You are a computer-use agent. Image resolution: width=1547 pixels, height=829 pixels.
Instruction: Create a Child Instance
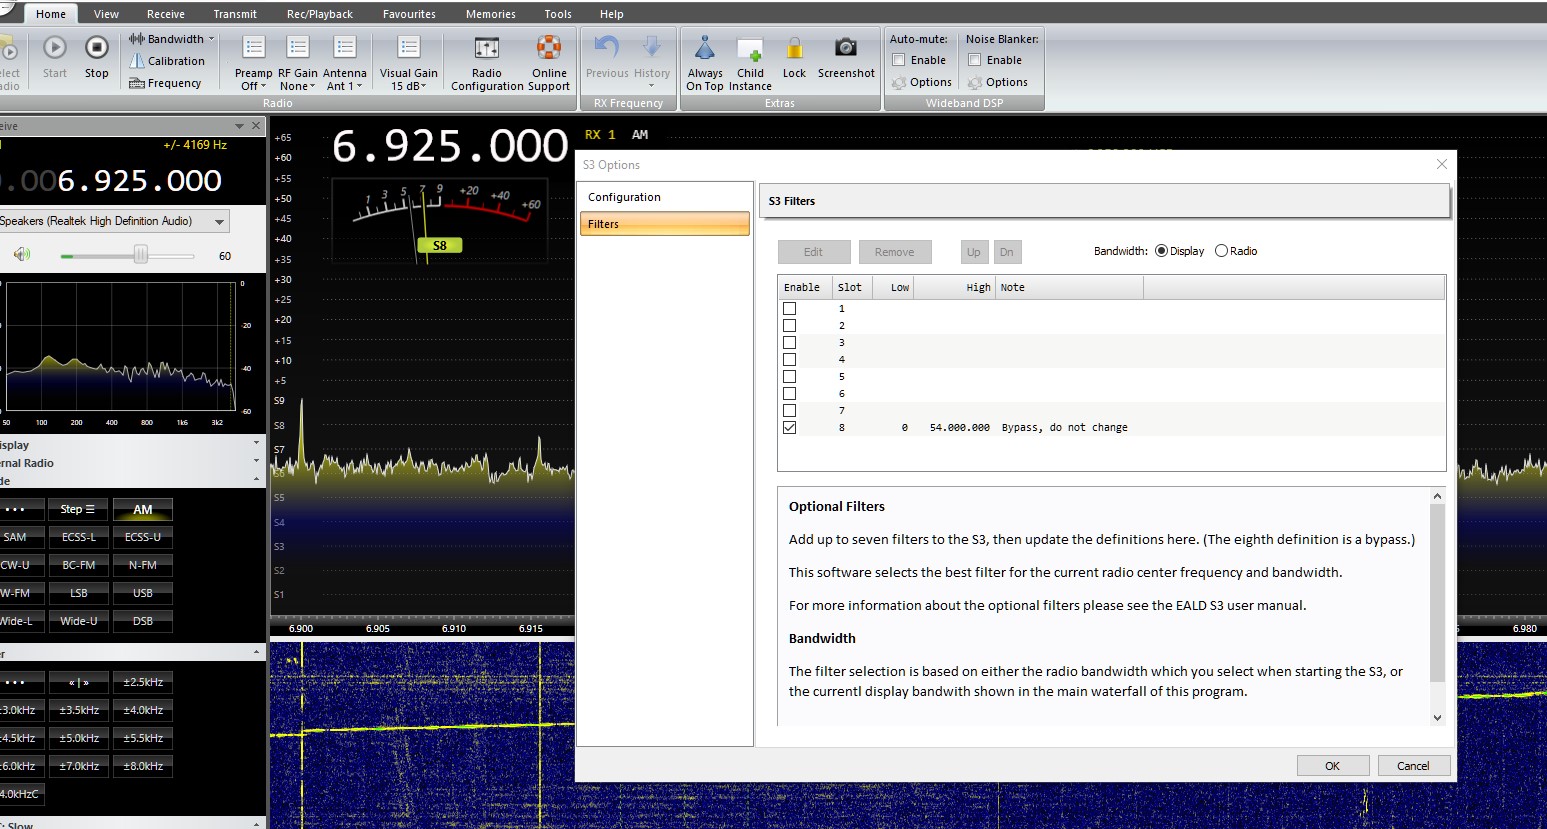[x=750, y=48]
